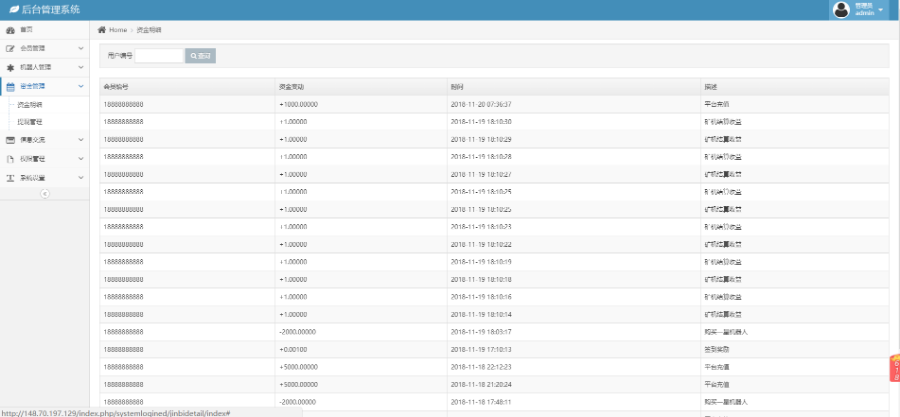The image size is (900, 417).
Task: Click the text icon for 系统设置
Action: (10, 178)
